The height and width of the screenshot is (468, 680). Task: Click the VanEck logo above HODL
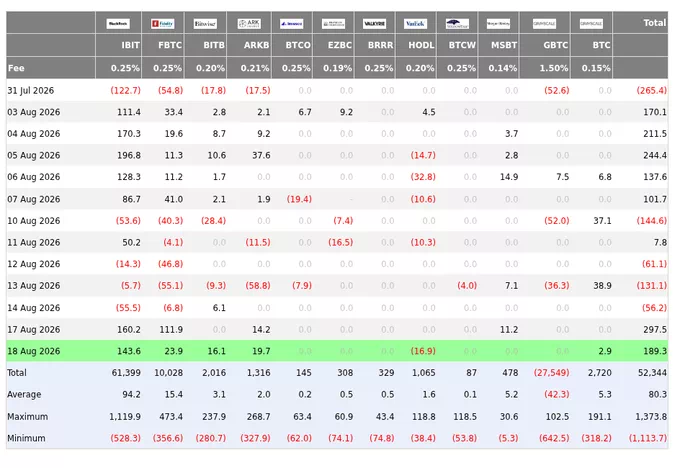coord(415,23)
